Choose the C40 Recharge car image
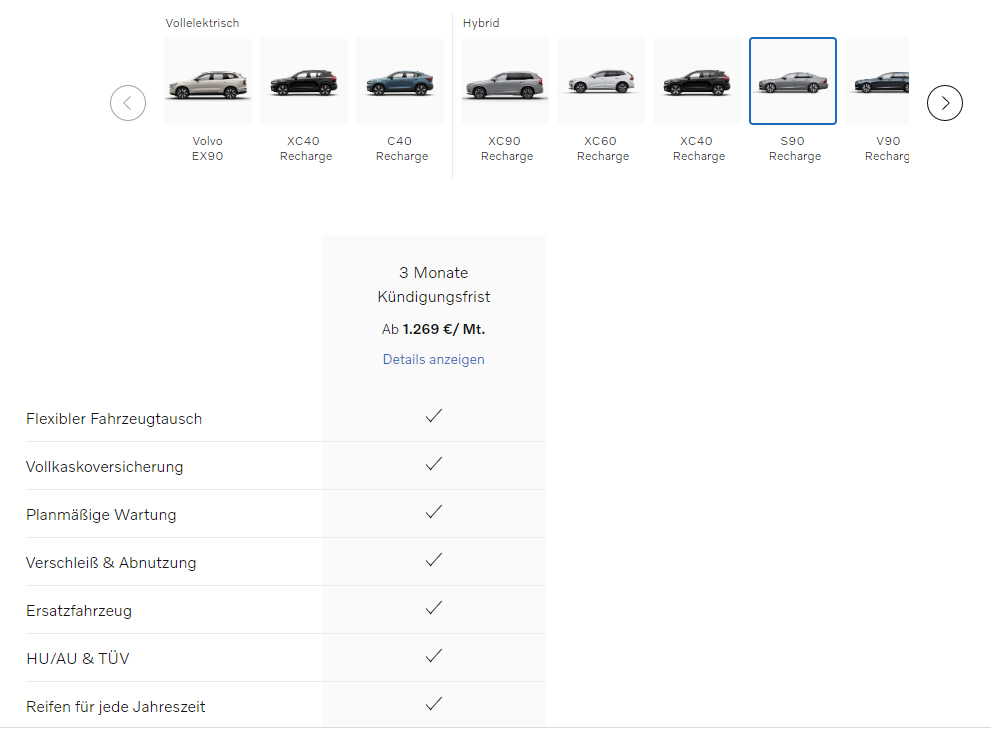 pyautogui.click(x=400, y=81)
